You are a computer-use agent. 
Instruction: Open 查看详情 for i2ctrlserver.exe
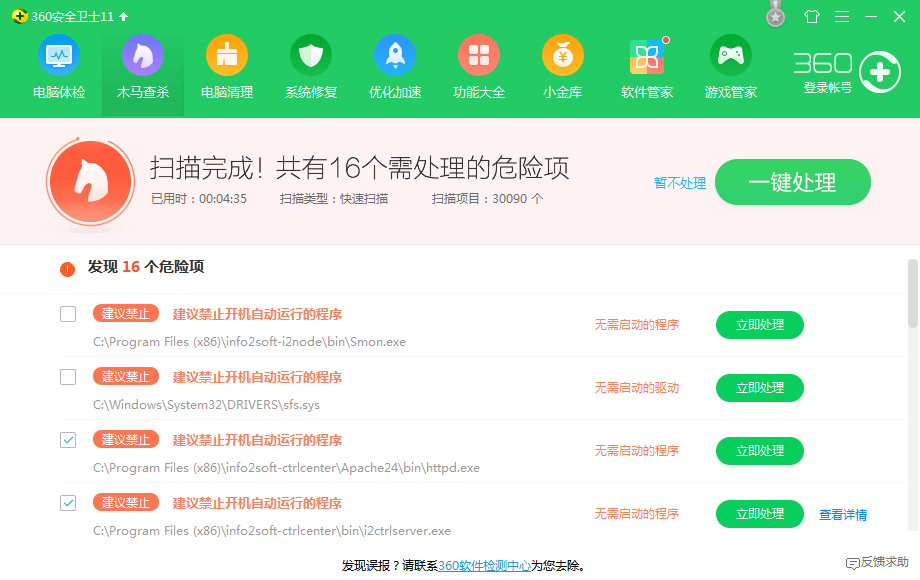[x=843, y=515]
